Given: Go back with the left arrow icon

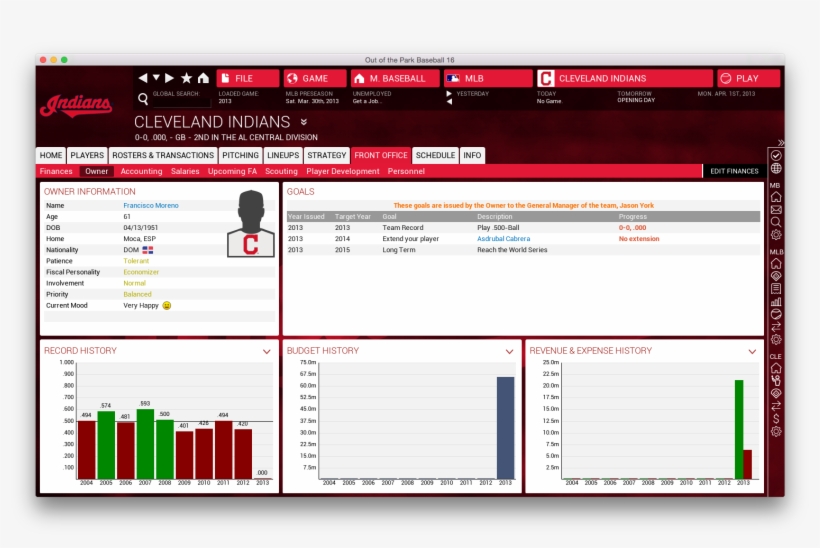Looking at the screenshot, I should (143, 78).
